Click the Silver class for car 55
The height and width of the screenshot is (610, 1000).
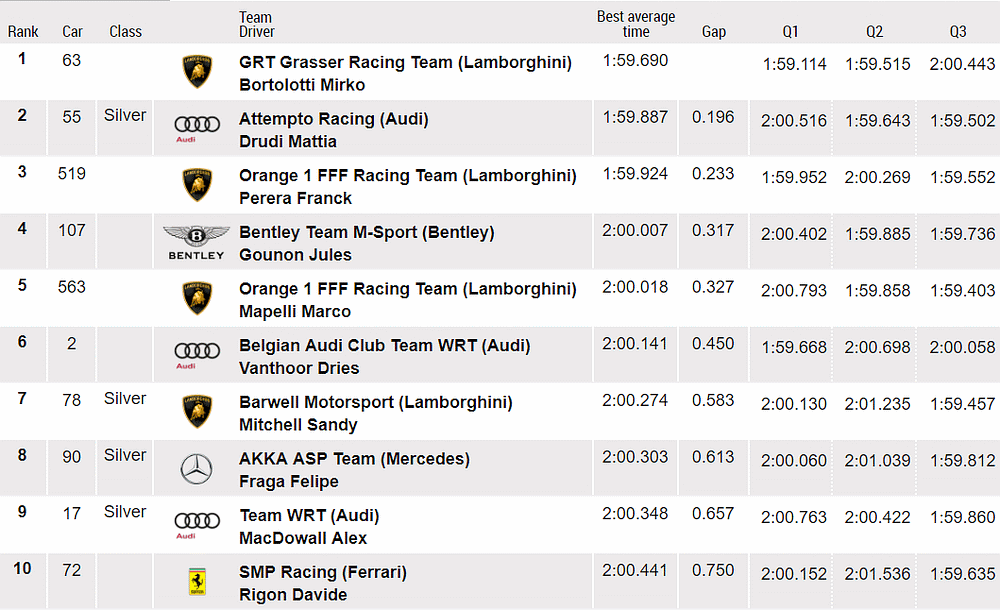pos(125,115)
